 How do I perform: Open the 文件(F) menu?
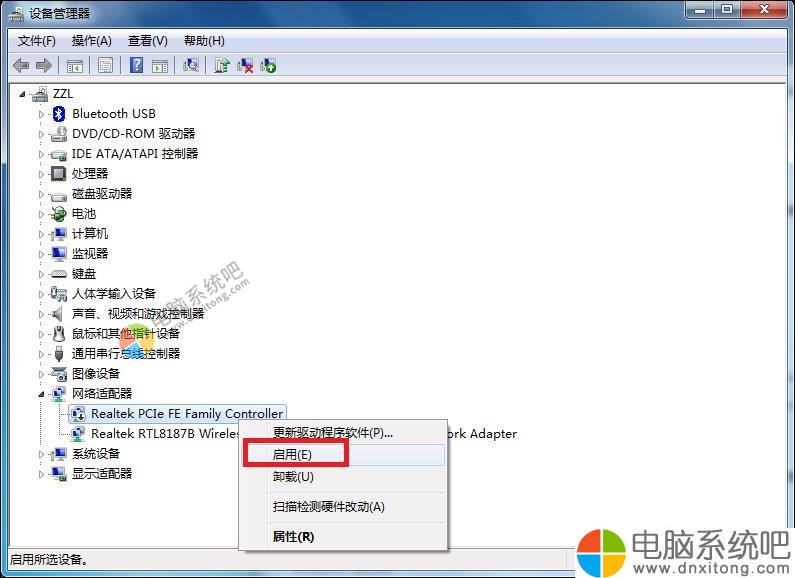point(37,41)
